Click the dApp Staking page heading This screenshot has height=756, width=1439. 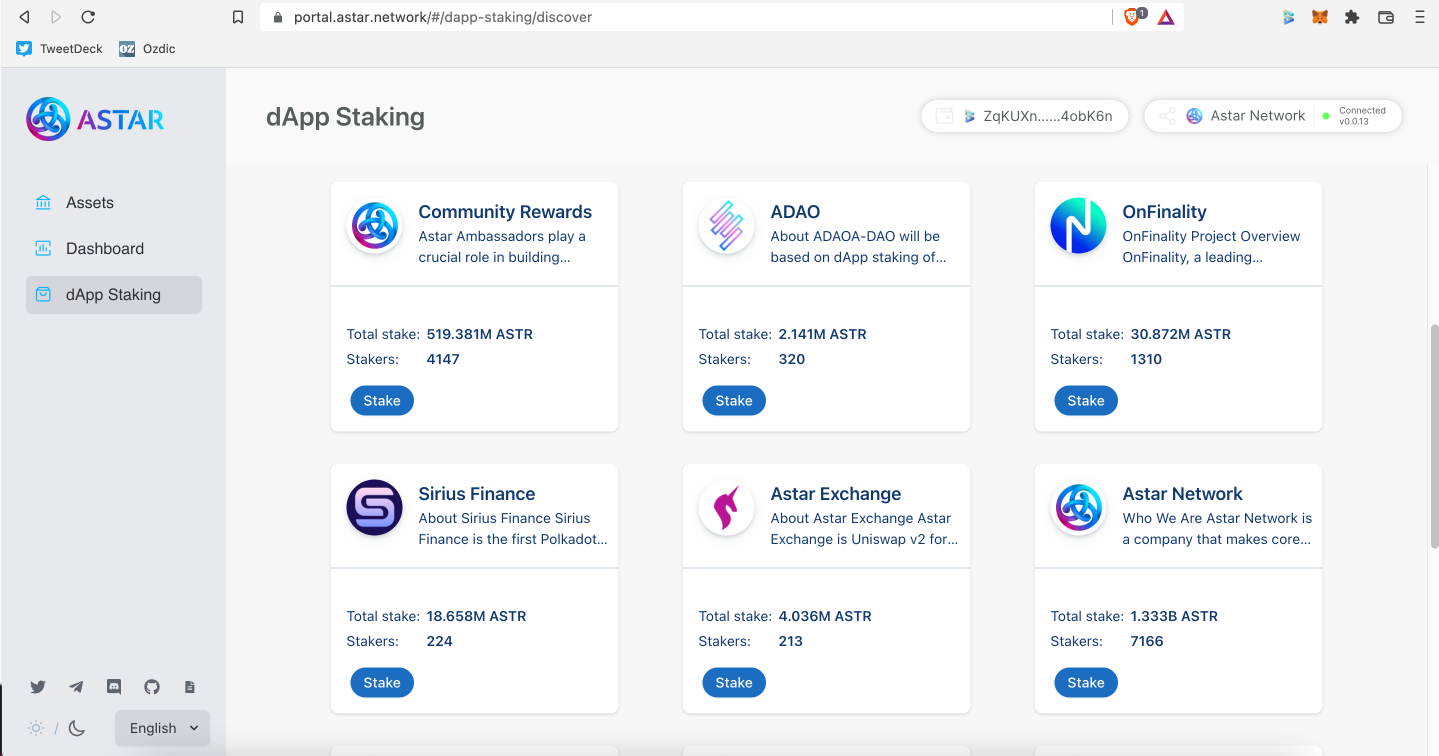click(345, 117)
